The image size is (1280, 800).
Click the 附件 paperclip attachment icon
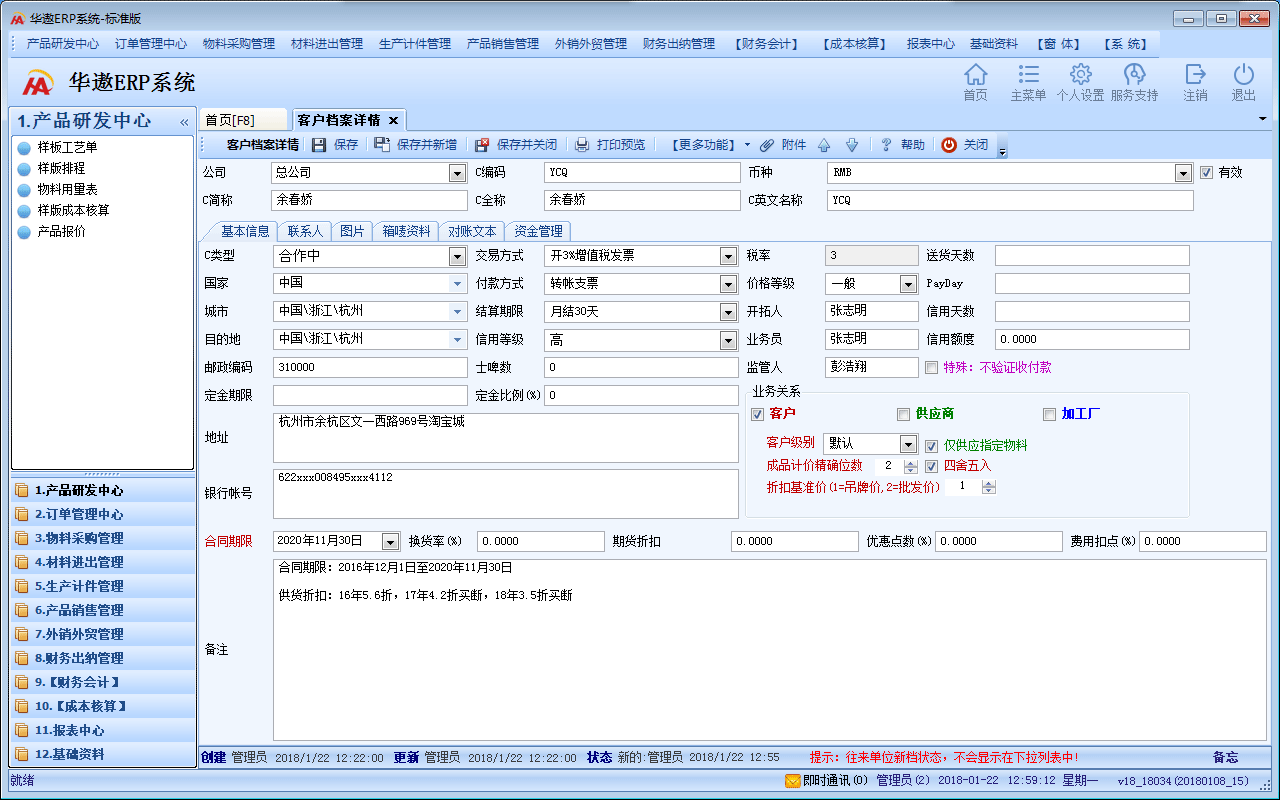point(767,145)
